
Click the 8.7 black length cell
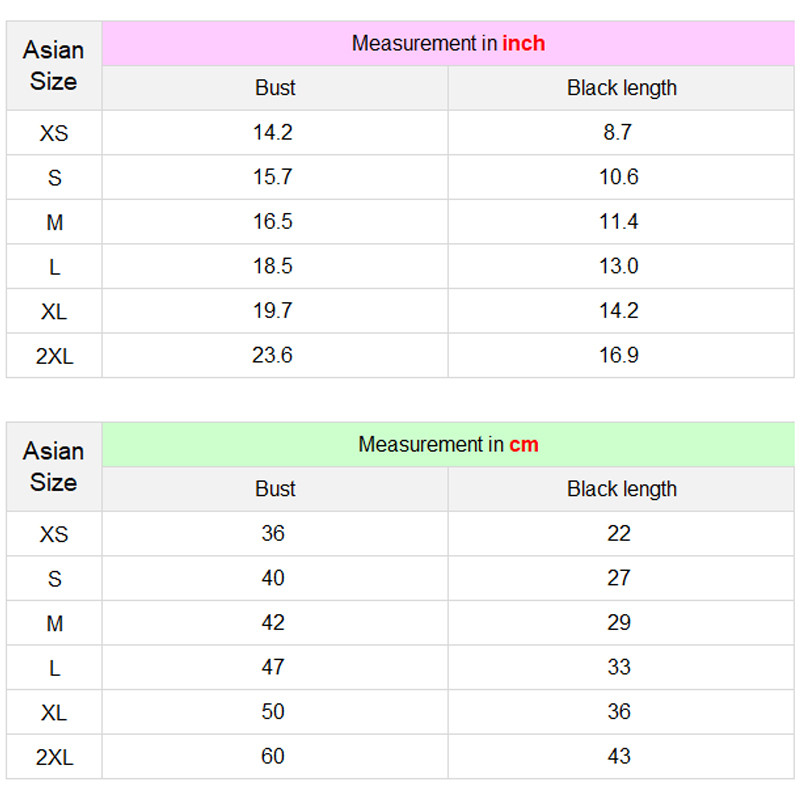(x=618, y=132)
